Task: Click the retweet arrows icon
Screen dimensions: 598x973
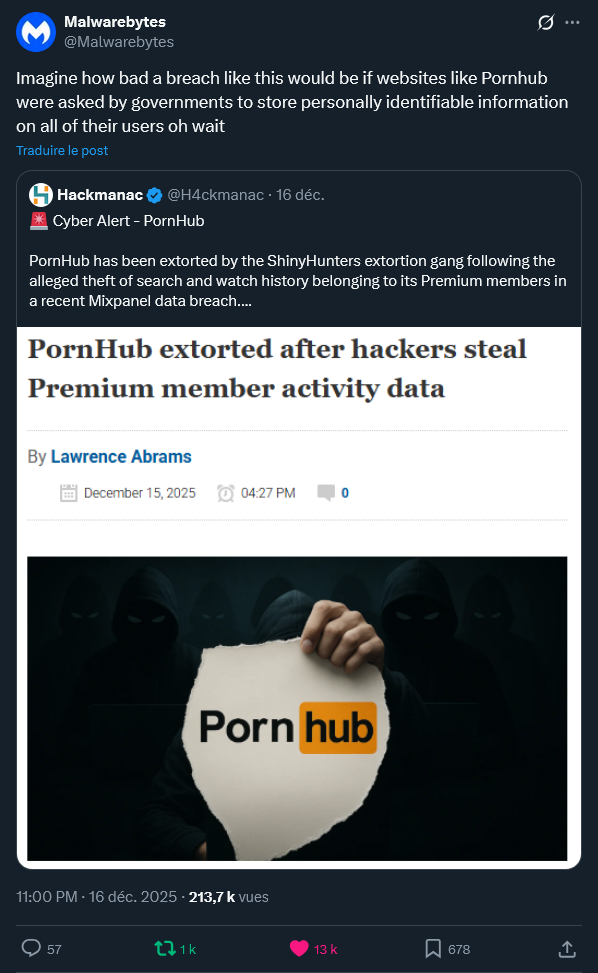Action: pos(165,948)
